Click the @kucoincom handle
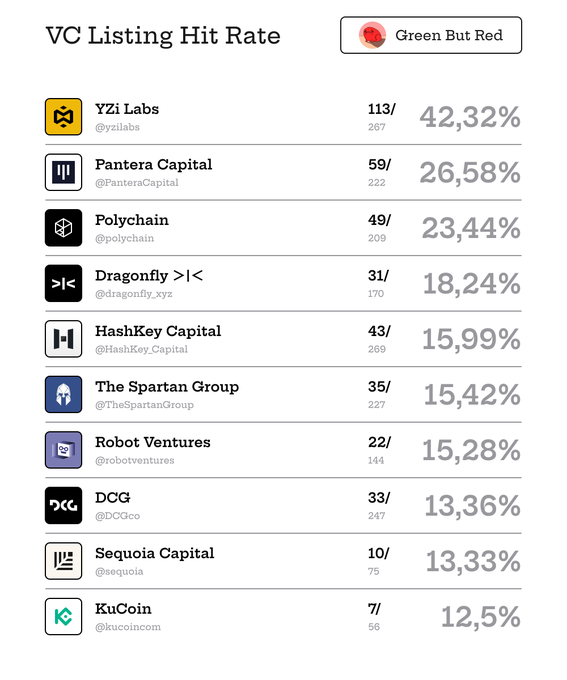The width and height of the screenshot is (567, 680). point(128,627)
